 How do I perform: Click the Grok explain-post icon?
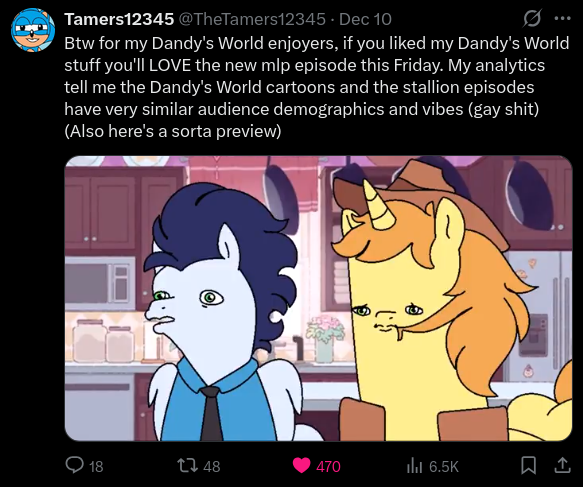tap(532, 18)
